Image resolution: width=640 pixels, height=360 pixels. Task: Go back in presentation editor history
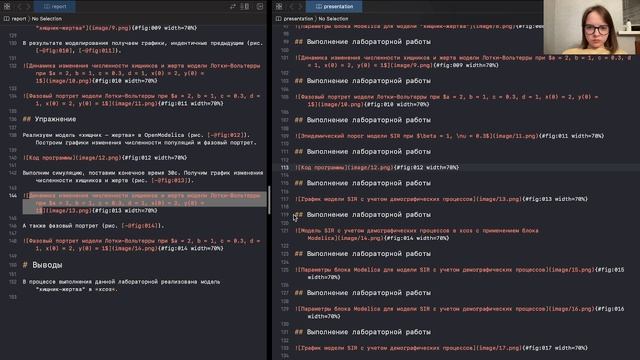291,6
